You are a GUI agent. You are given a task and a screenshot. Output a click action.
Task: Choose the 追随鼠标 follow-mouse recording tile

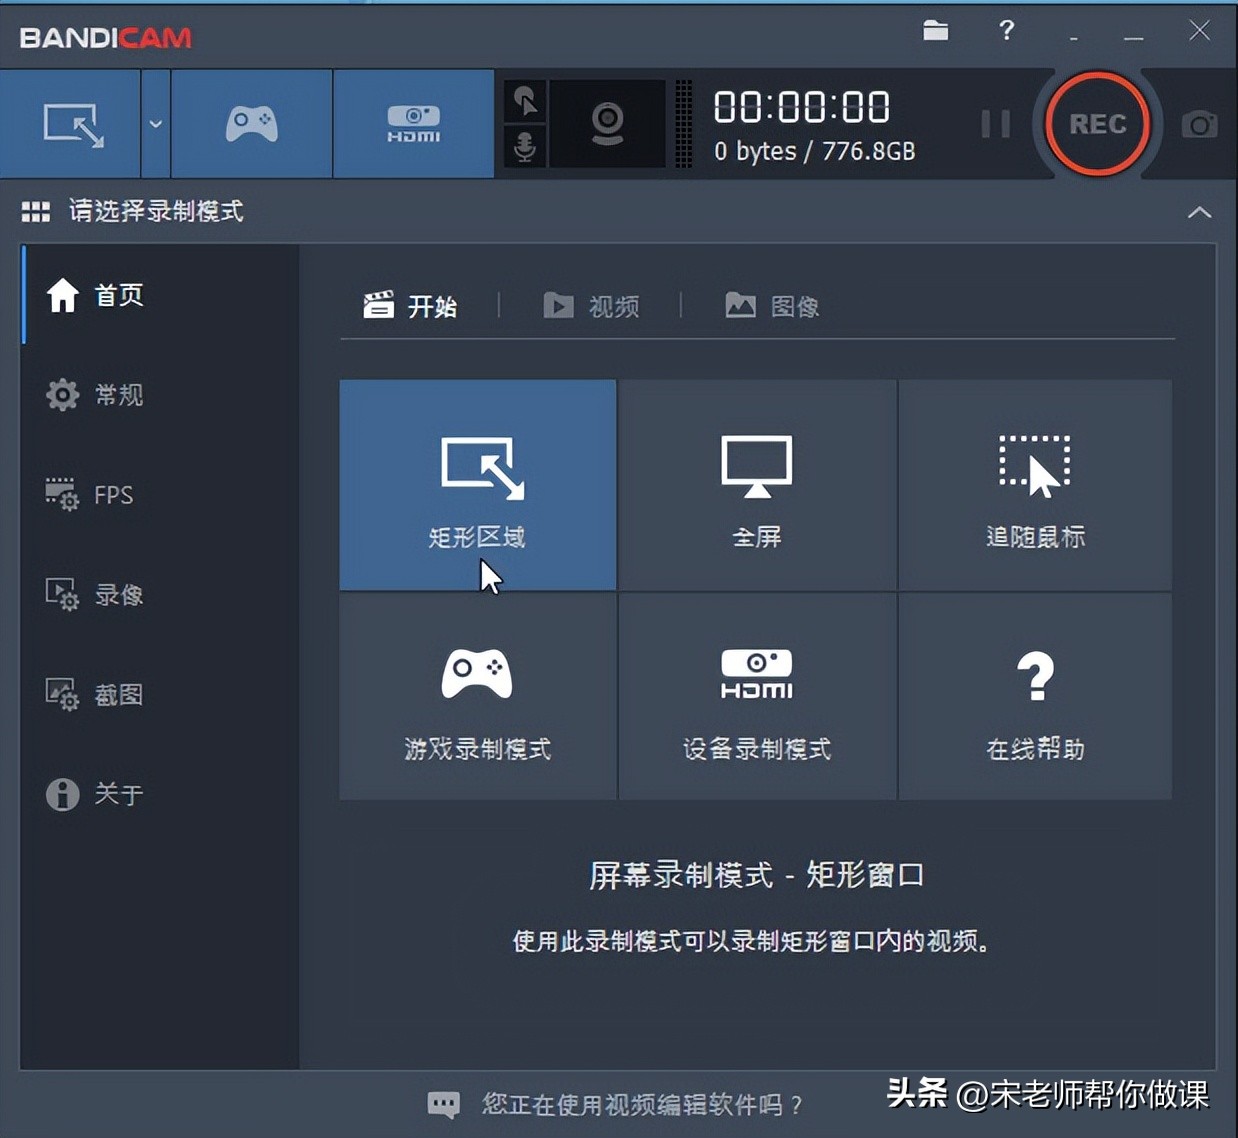click(x=1035, y=484)
